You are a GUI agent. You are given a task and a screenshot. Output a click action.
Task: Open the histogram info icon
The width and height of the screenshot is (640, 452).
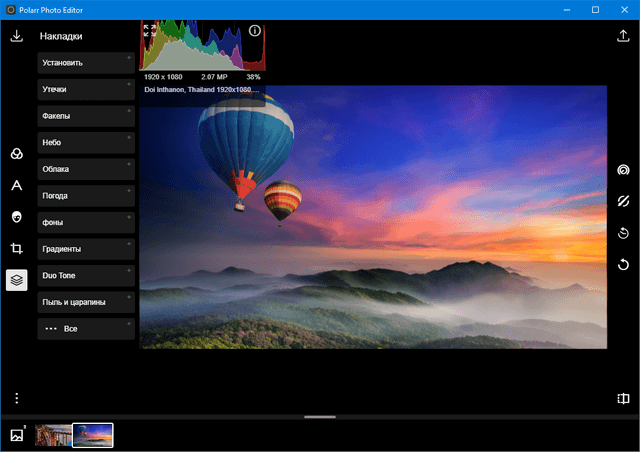tap(254, 31)
